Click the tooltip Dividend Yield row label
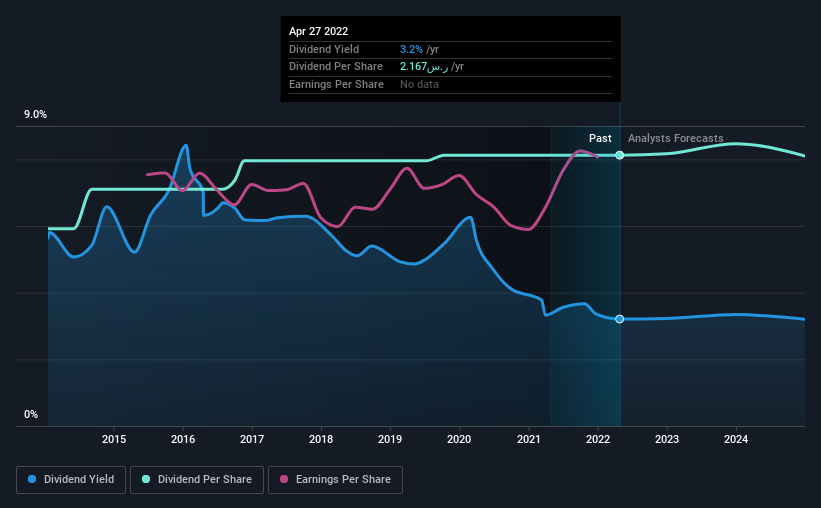The image size is (821, 508). 324,49
